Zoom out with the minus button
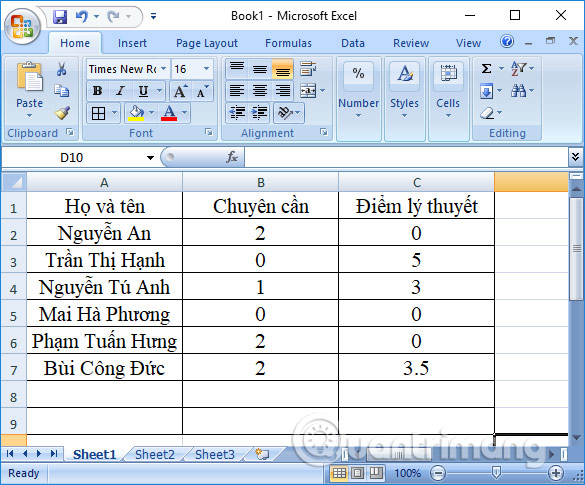 438,473
